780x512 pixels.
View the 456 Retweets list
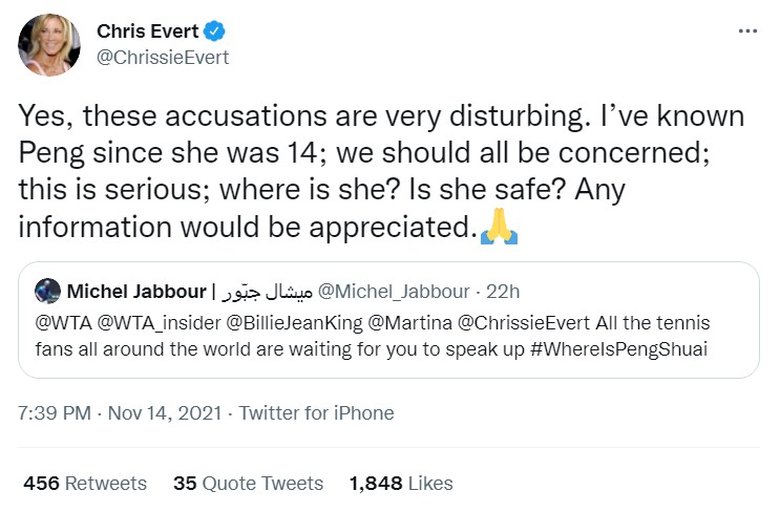[x=85, y=483]
